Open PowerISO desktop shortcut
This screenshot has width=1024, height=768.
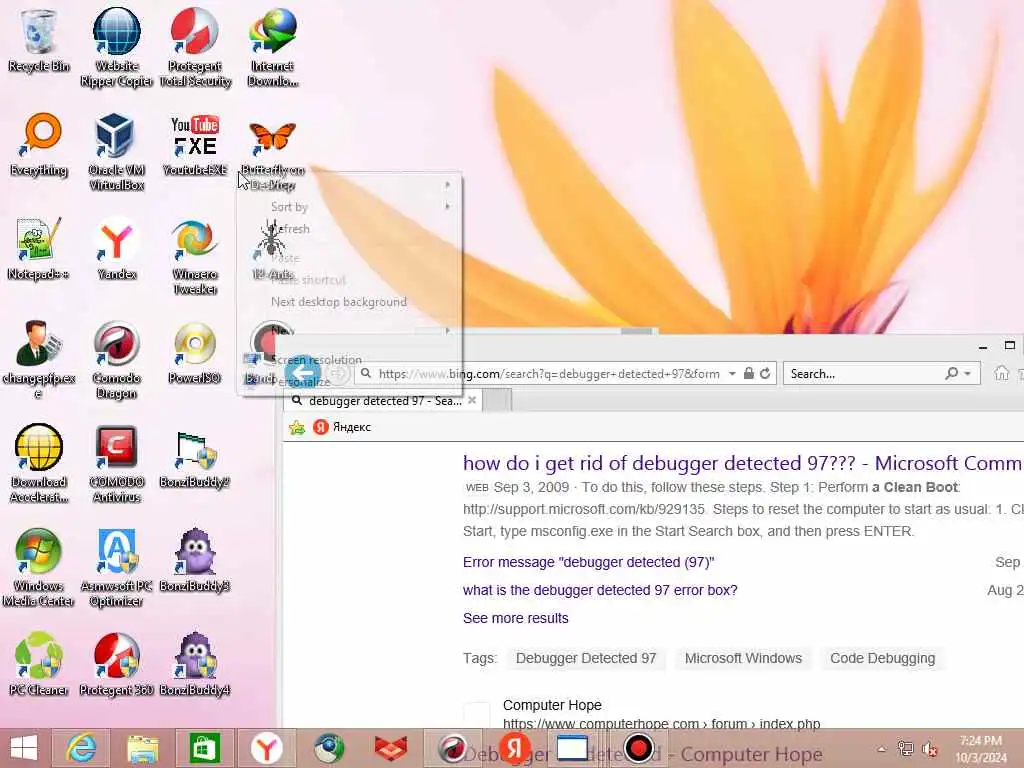tap(195, 353)
